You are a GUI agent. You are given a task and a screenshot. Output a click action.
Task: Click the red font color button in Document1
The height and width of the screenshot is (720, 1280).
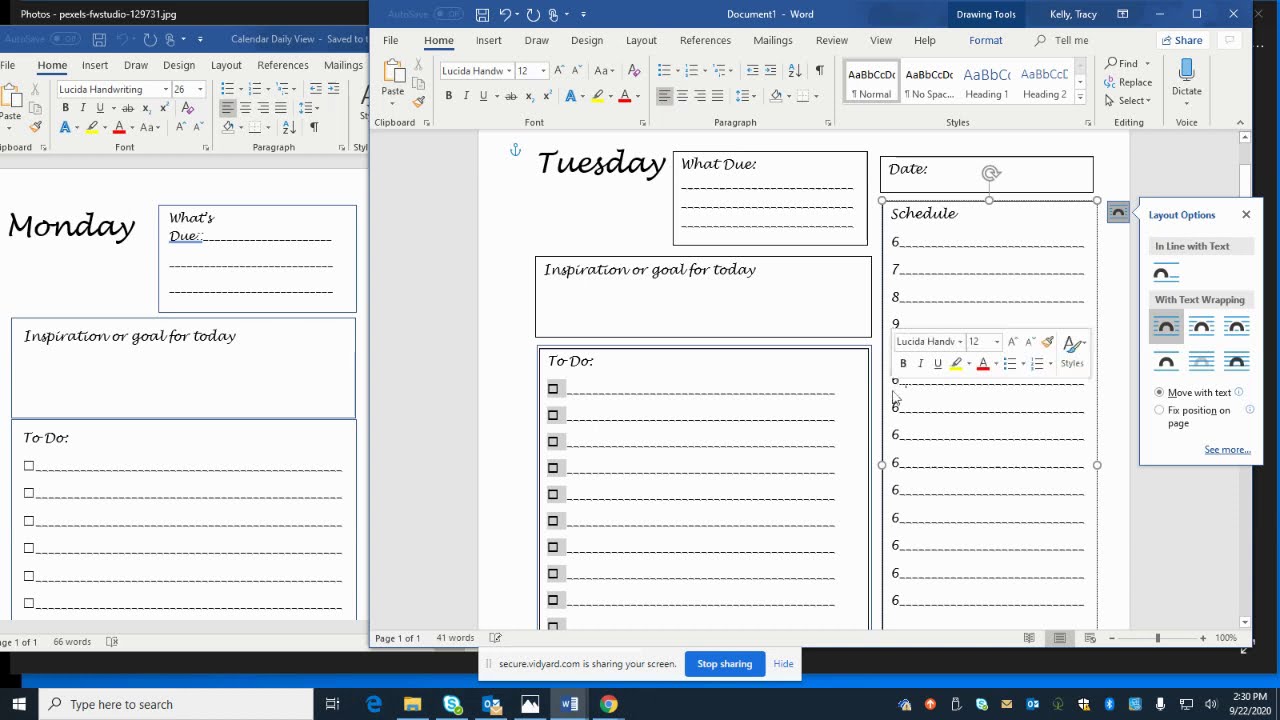(x=625, y=96)
